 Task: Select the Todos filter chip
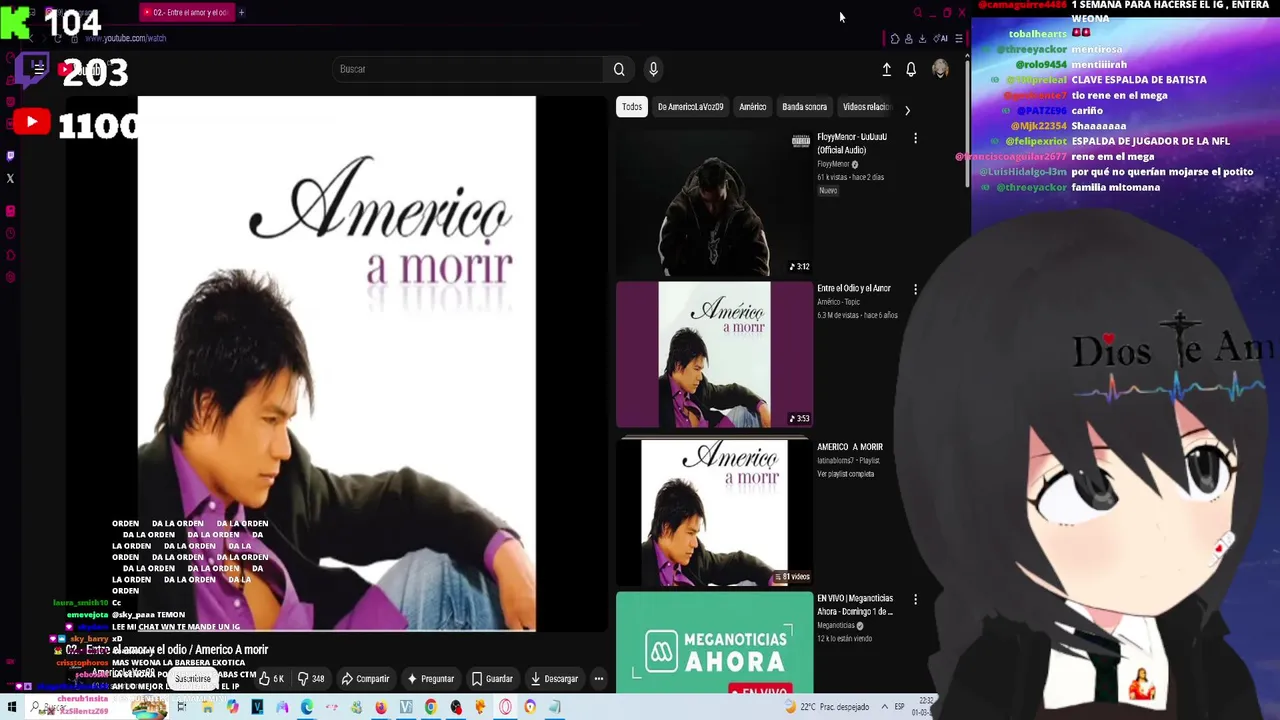point(632,107)
